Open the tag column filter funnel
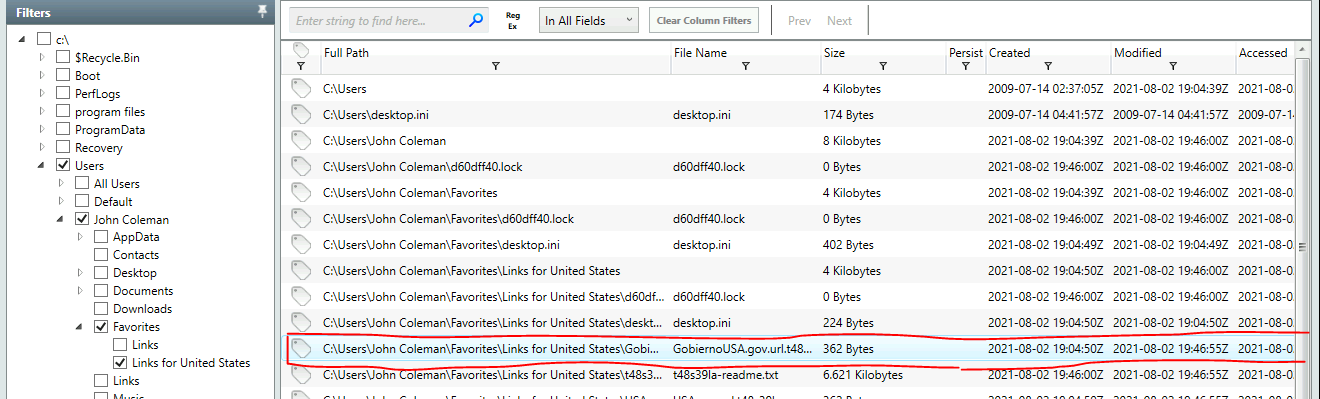Image resolution: width=1320 pixels, height=399 pixels. click(x=301, y=67)
